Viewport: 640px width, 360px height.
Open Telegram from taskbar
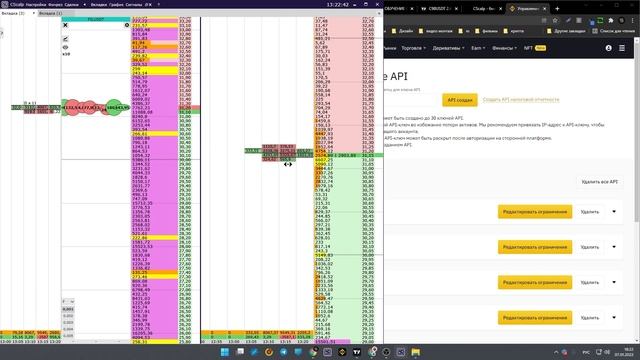coord(284,352)
